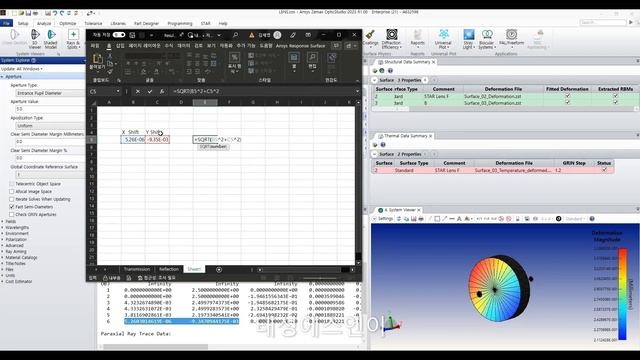
Task: Close the System Viewer tab
Action: pyautogui.click(x=419, y=210)
